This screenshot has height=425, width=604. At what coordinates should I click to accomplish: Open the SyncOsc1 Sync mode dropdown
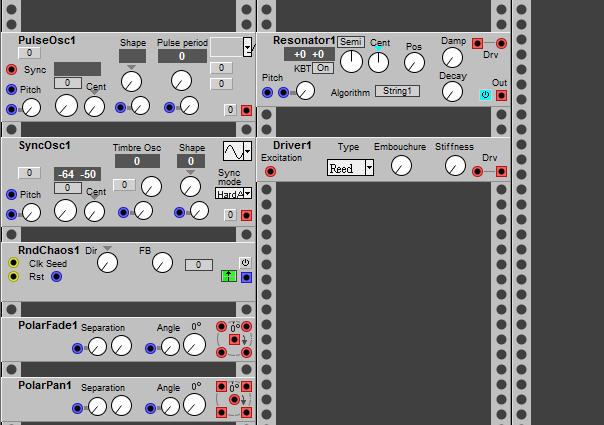point(233,193)
